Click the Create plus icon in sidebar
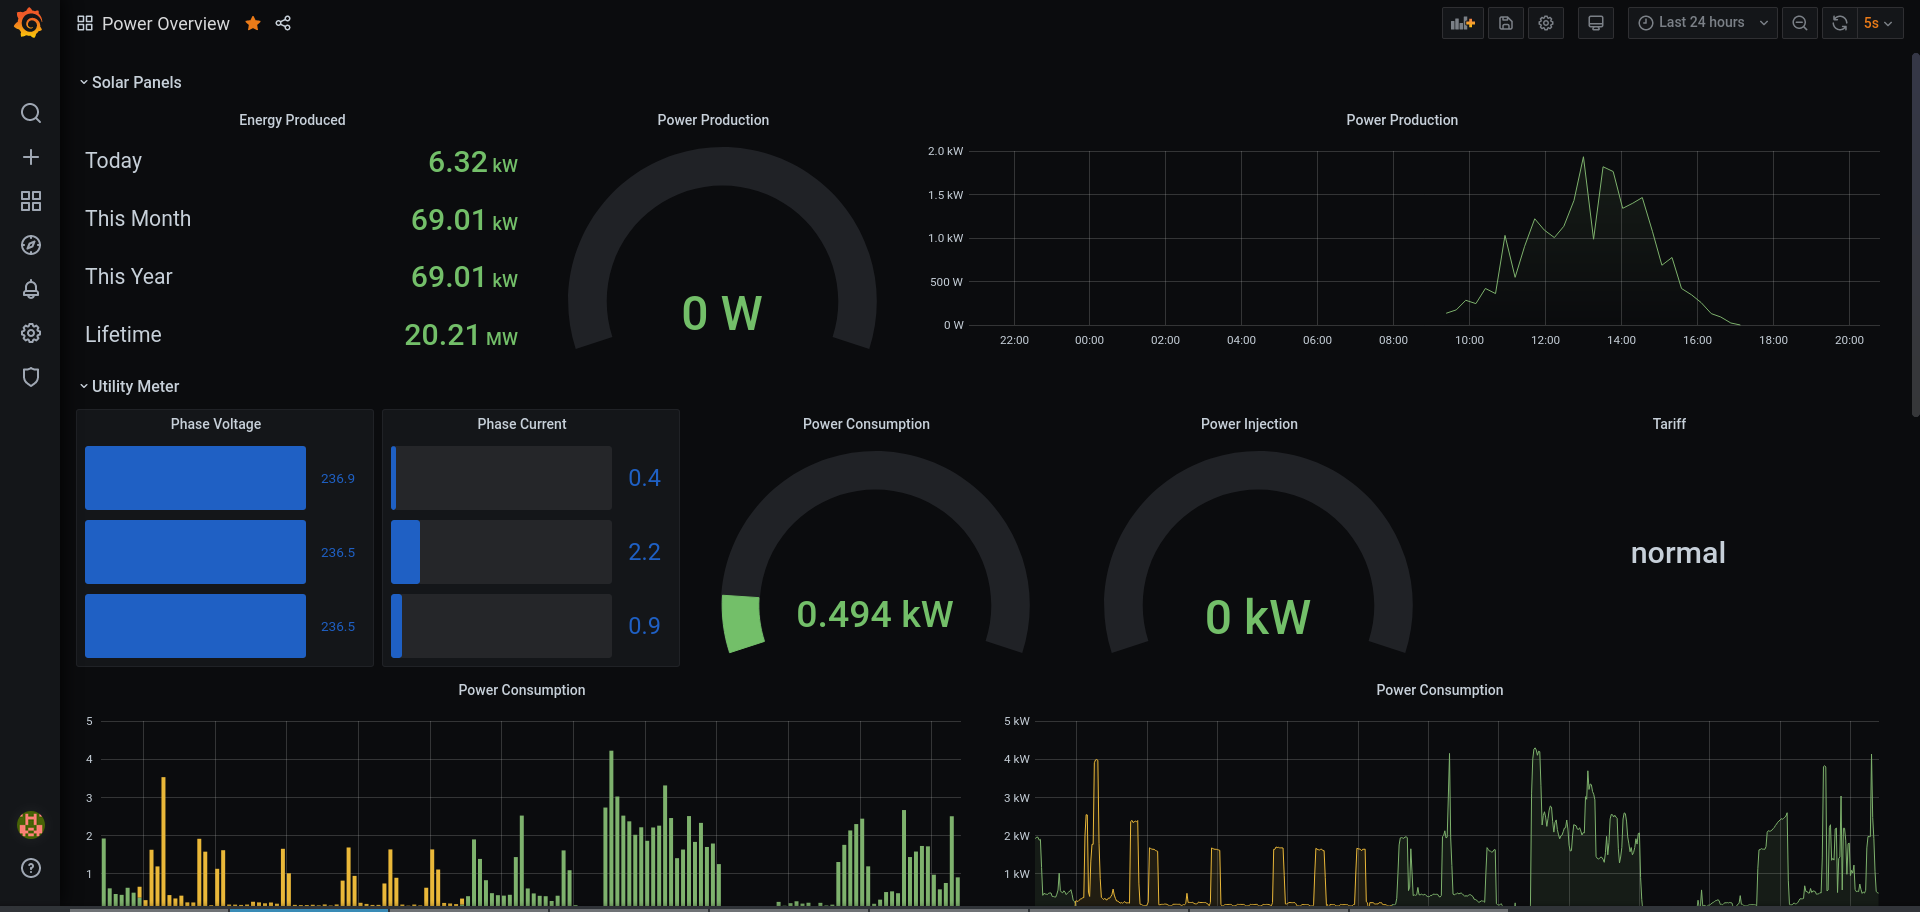This screenshot has height=912, width=1920. pyautogui.click(x=31, y=157)
